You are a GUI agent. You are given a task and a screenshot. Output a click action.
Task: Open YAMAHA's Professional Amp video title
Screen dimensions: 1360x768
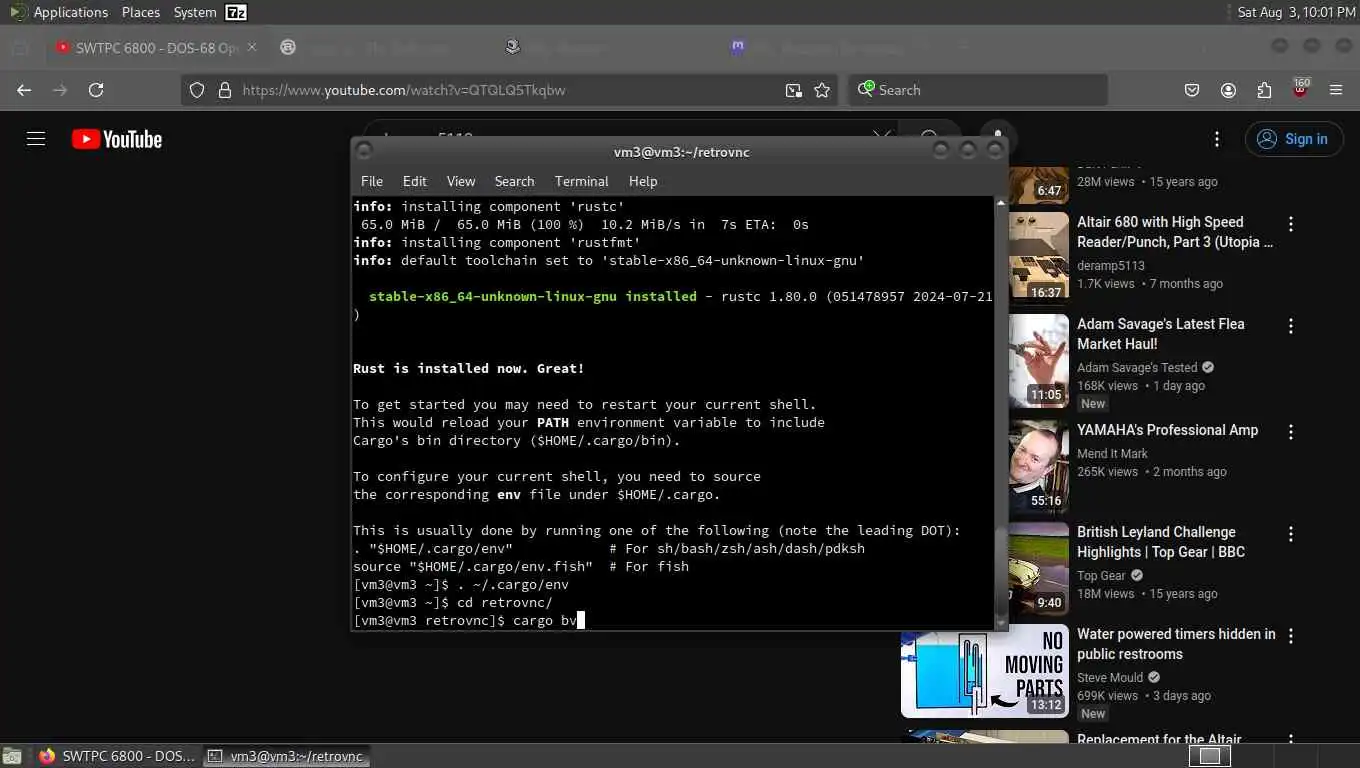click(1167, 430)
